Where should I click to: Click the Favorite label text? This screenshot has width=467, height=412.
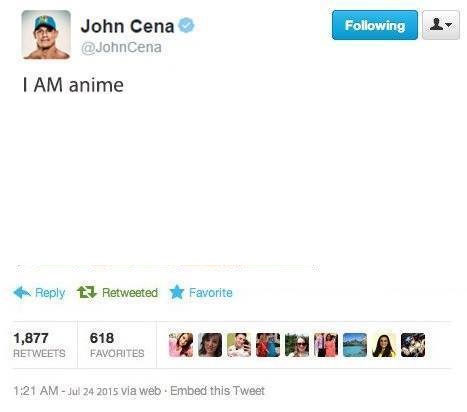click(211, 293)
